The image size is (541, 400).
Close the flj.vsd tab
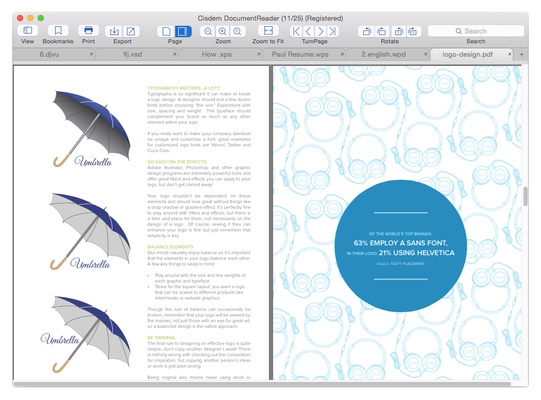[175, 54]
